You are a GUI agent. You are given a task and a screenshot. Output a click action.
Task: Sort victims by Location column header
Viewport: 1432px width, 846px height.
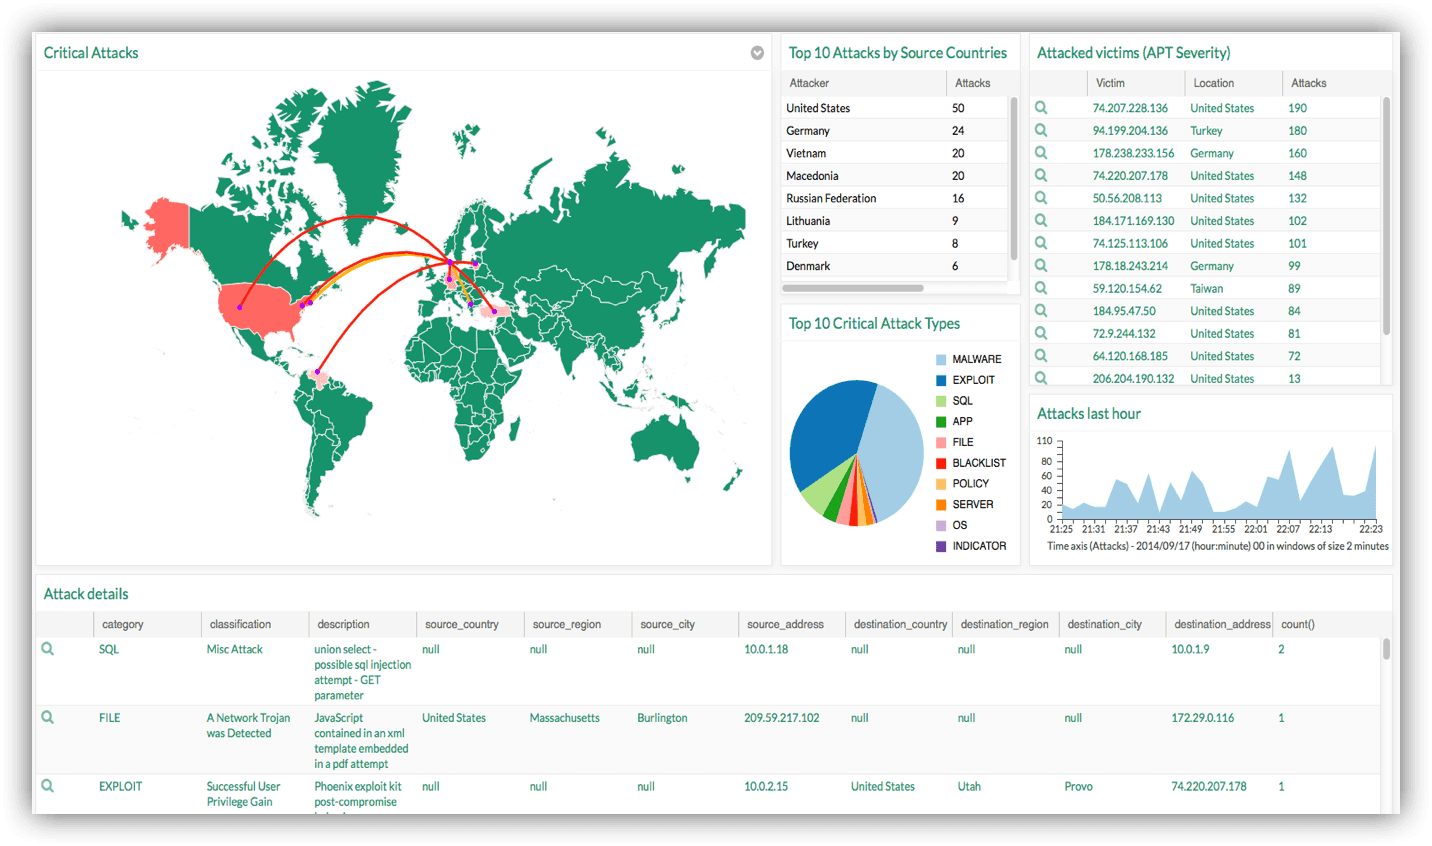pos(1213,83)
